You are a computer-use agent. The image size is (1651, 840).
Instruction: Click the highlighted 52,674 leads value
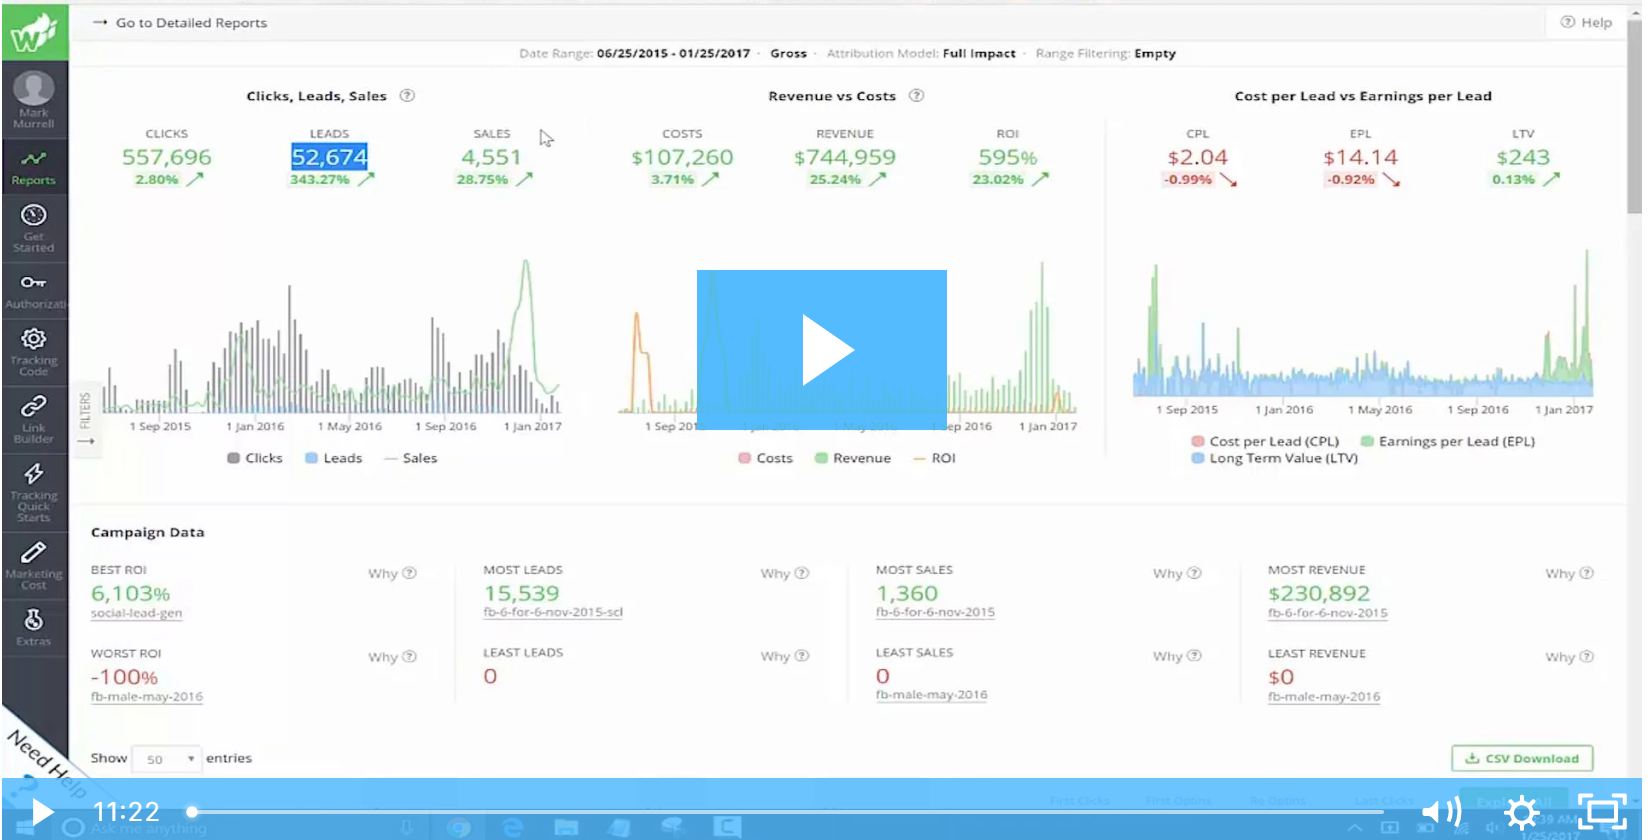329,157
